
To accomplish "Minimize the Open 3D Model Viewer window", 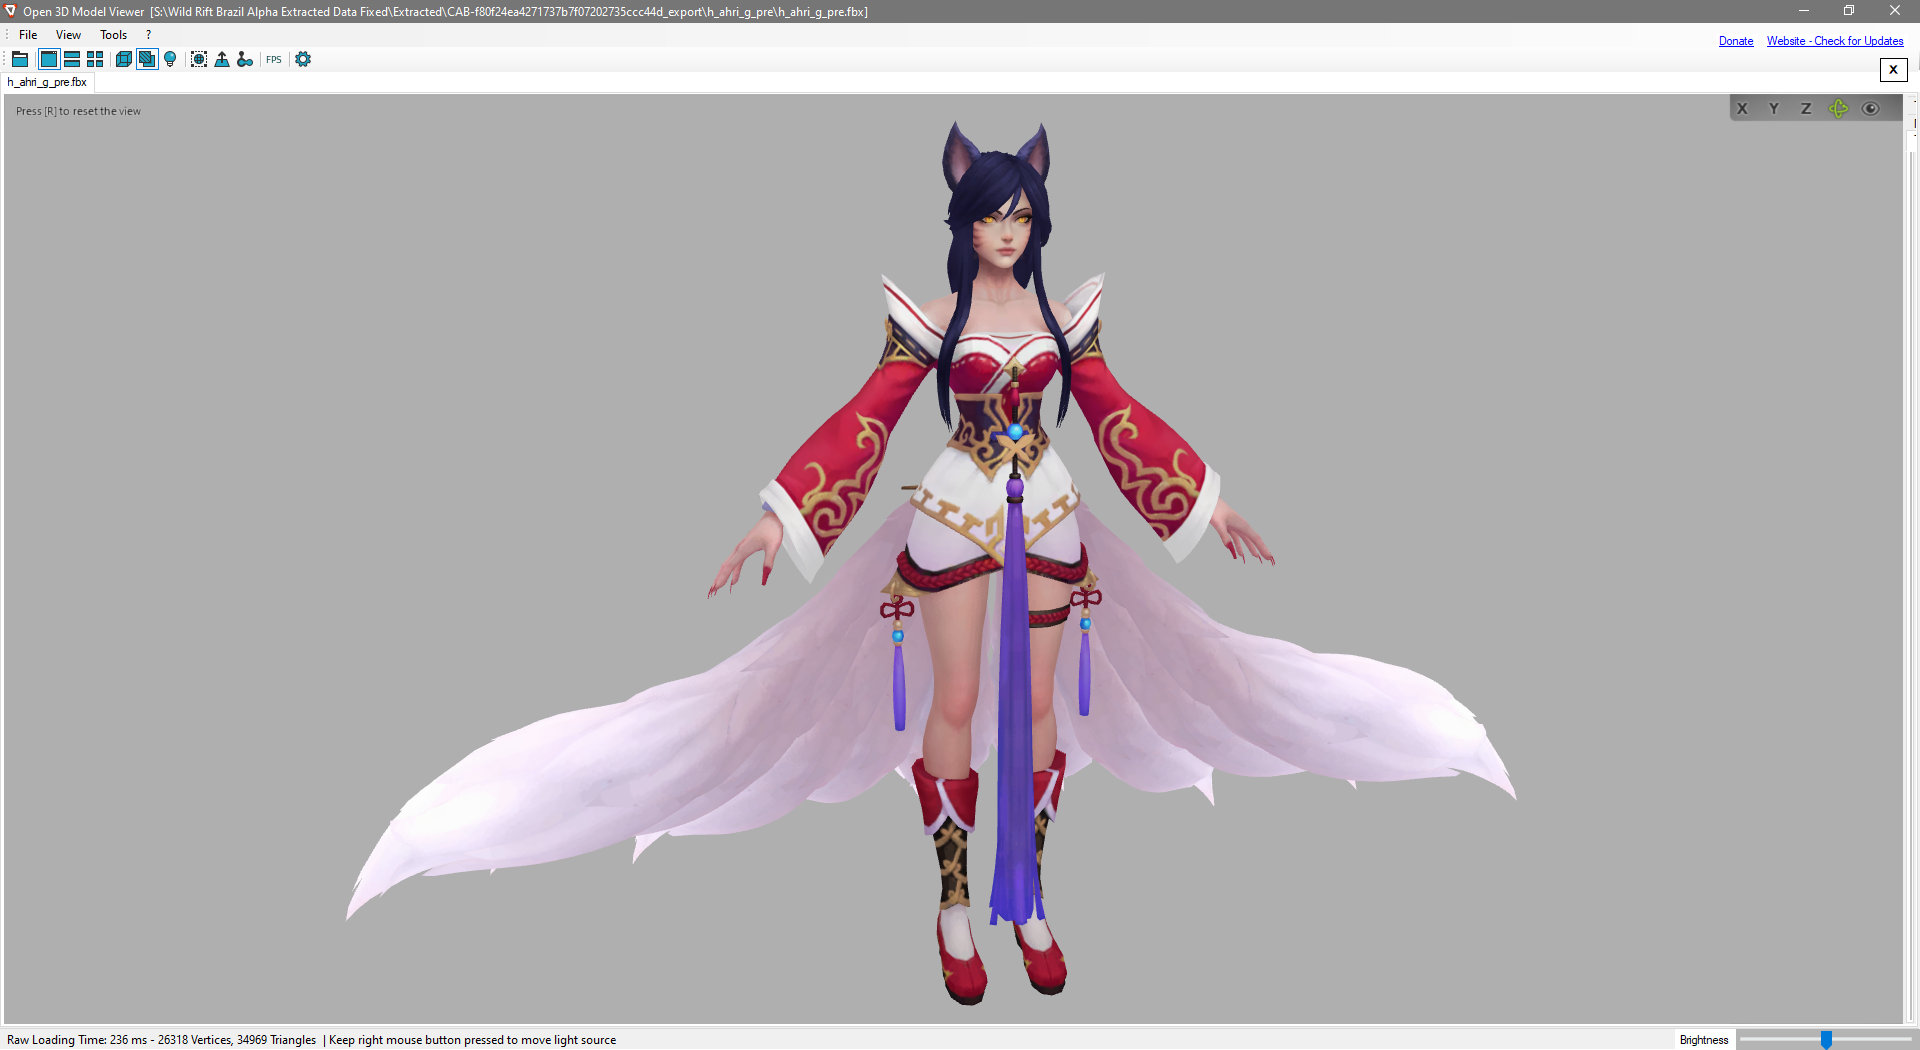I will (x=1804, y=11).
